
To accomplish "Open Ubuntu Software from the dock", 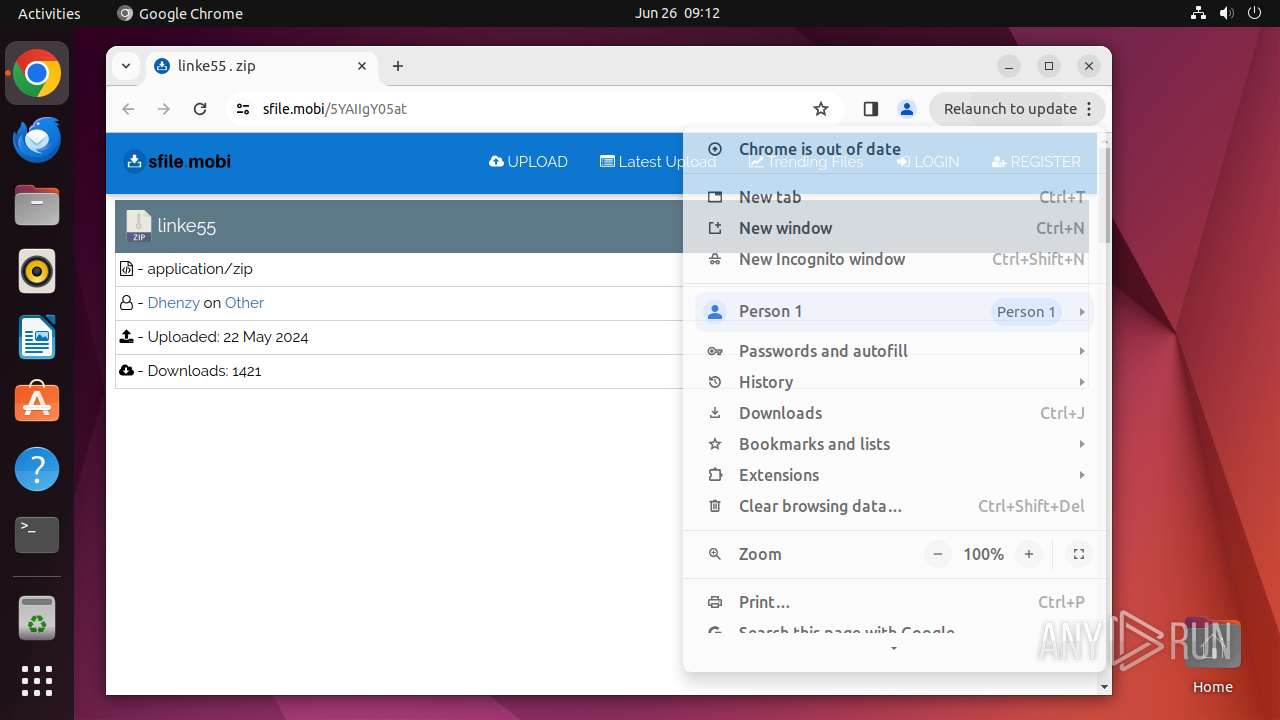I will click(37, 403).
